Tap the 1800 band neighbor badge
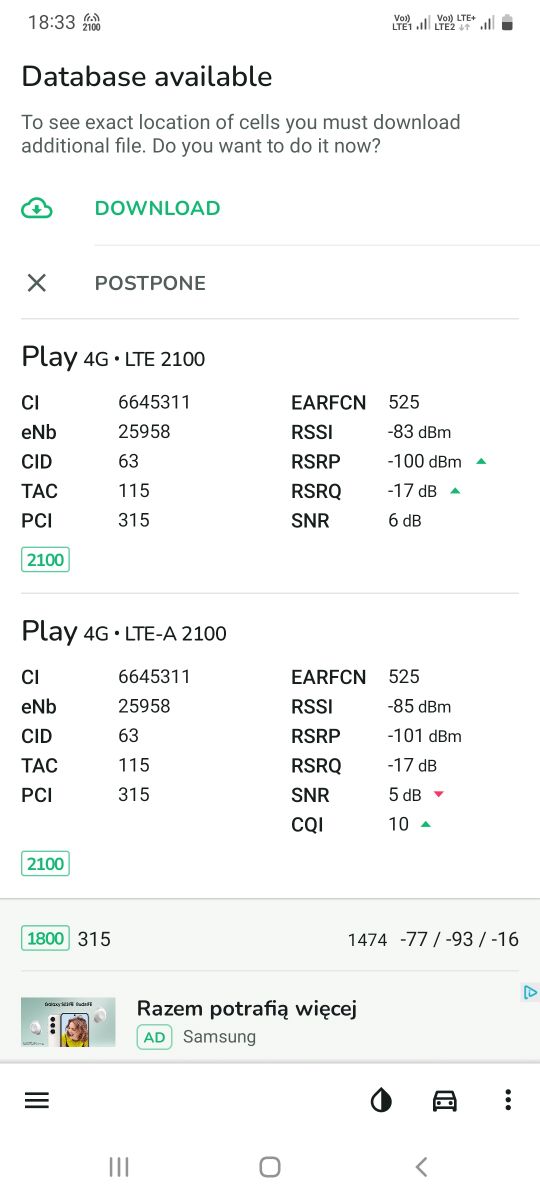 45,939
